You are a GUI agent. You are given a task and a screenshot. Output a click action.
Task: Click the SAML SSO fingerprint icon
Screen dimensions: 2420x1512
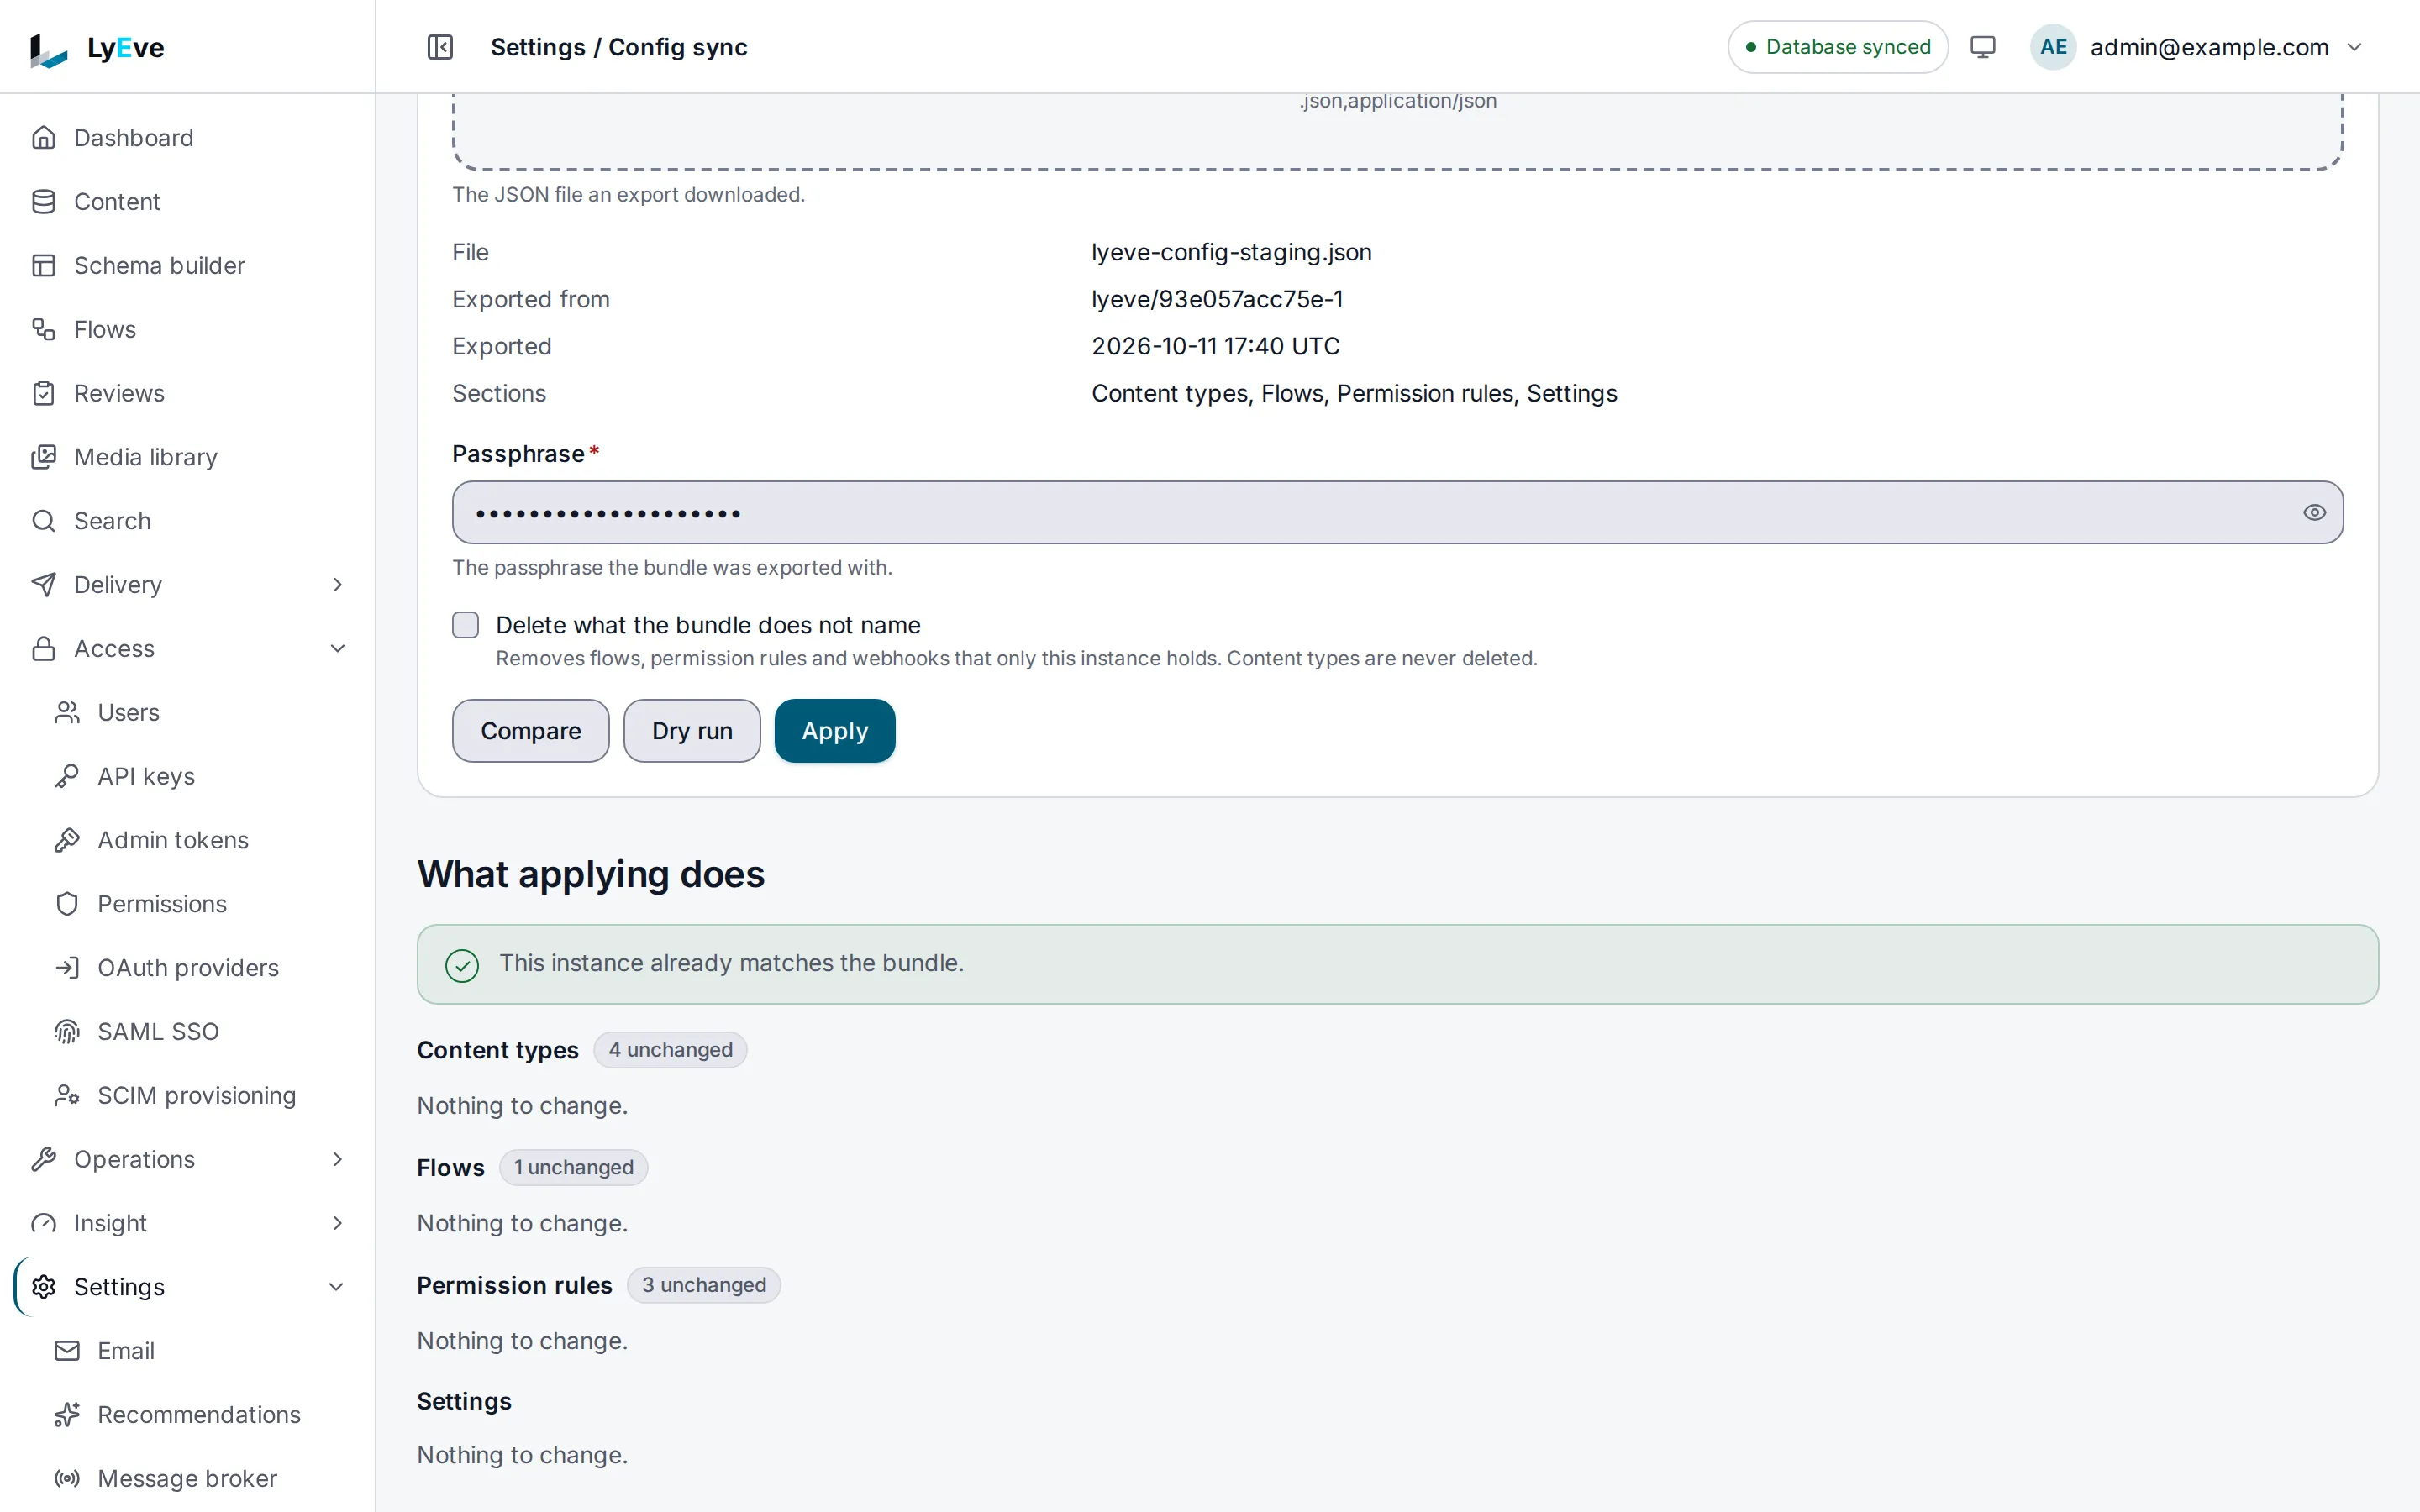tap(67, 1031)
